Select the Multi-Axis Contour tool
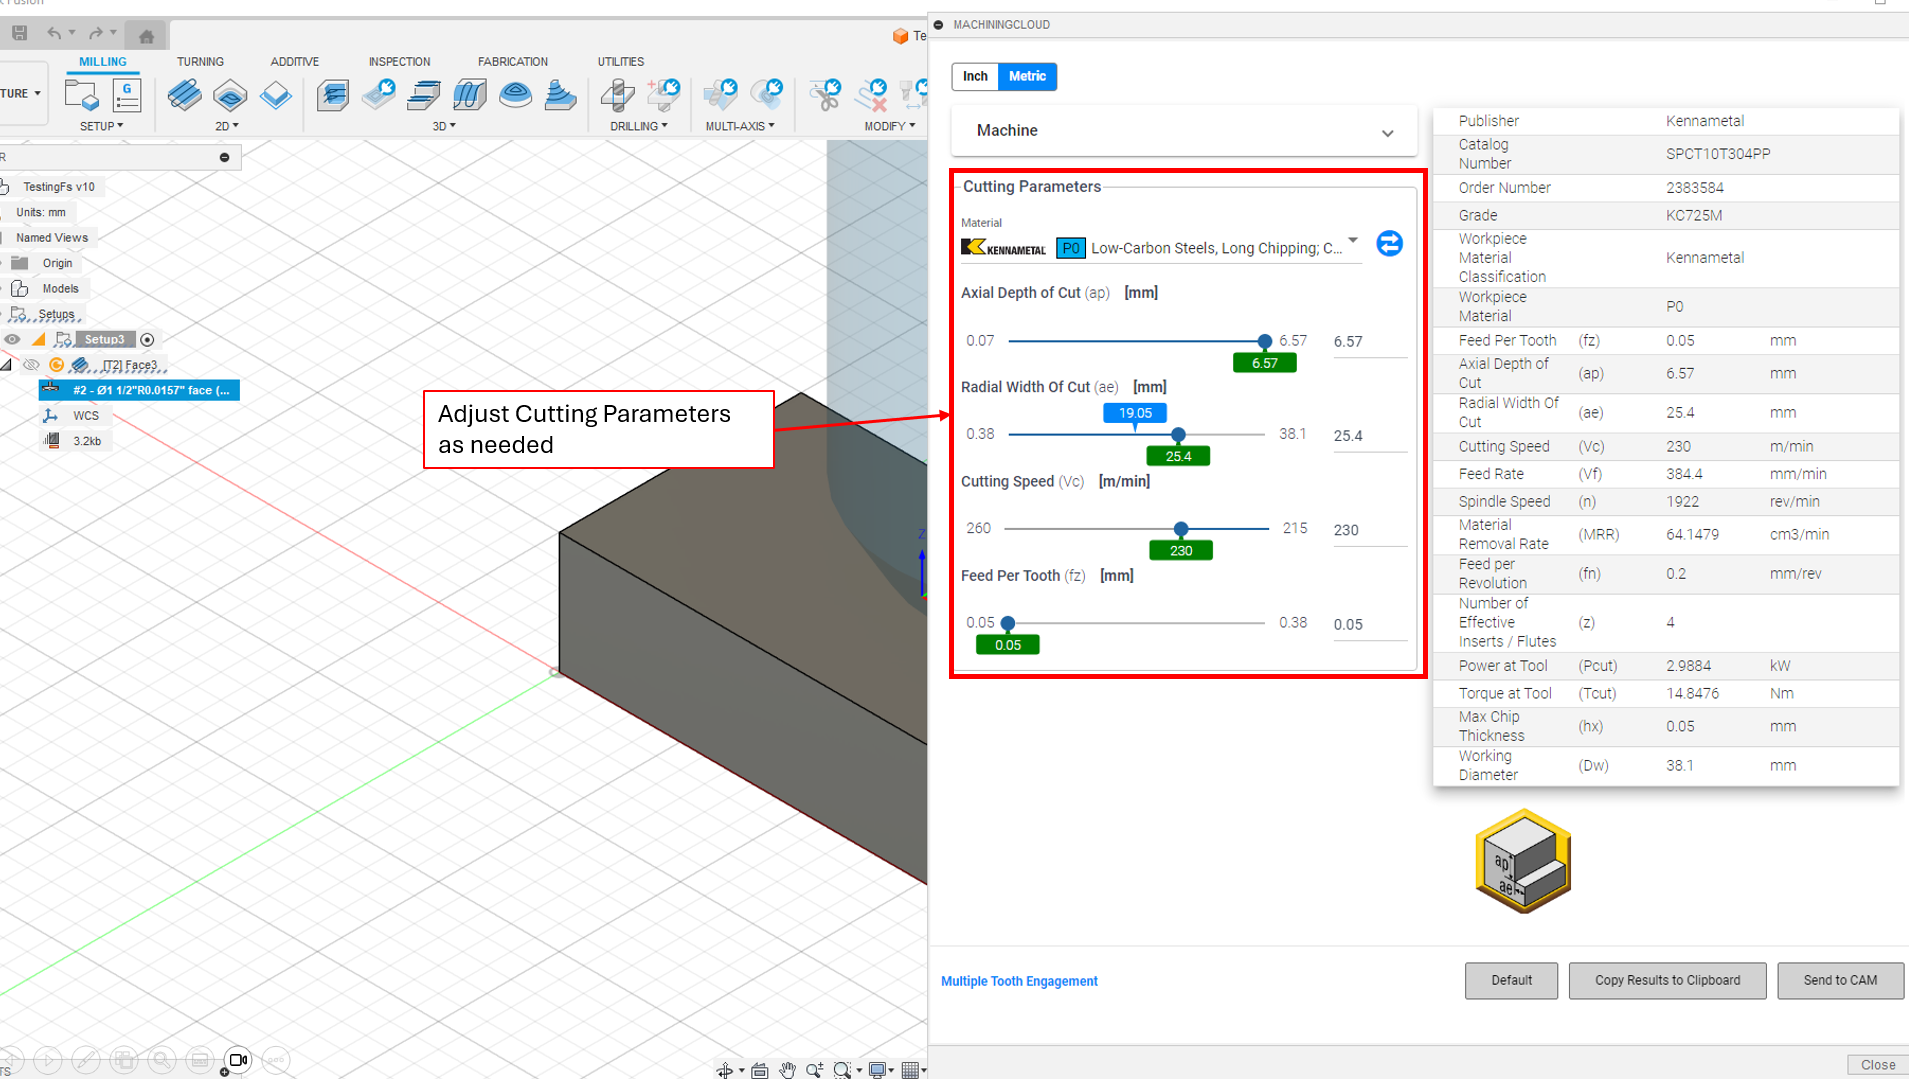 (x=767, y=96)
